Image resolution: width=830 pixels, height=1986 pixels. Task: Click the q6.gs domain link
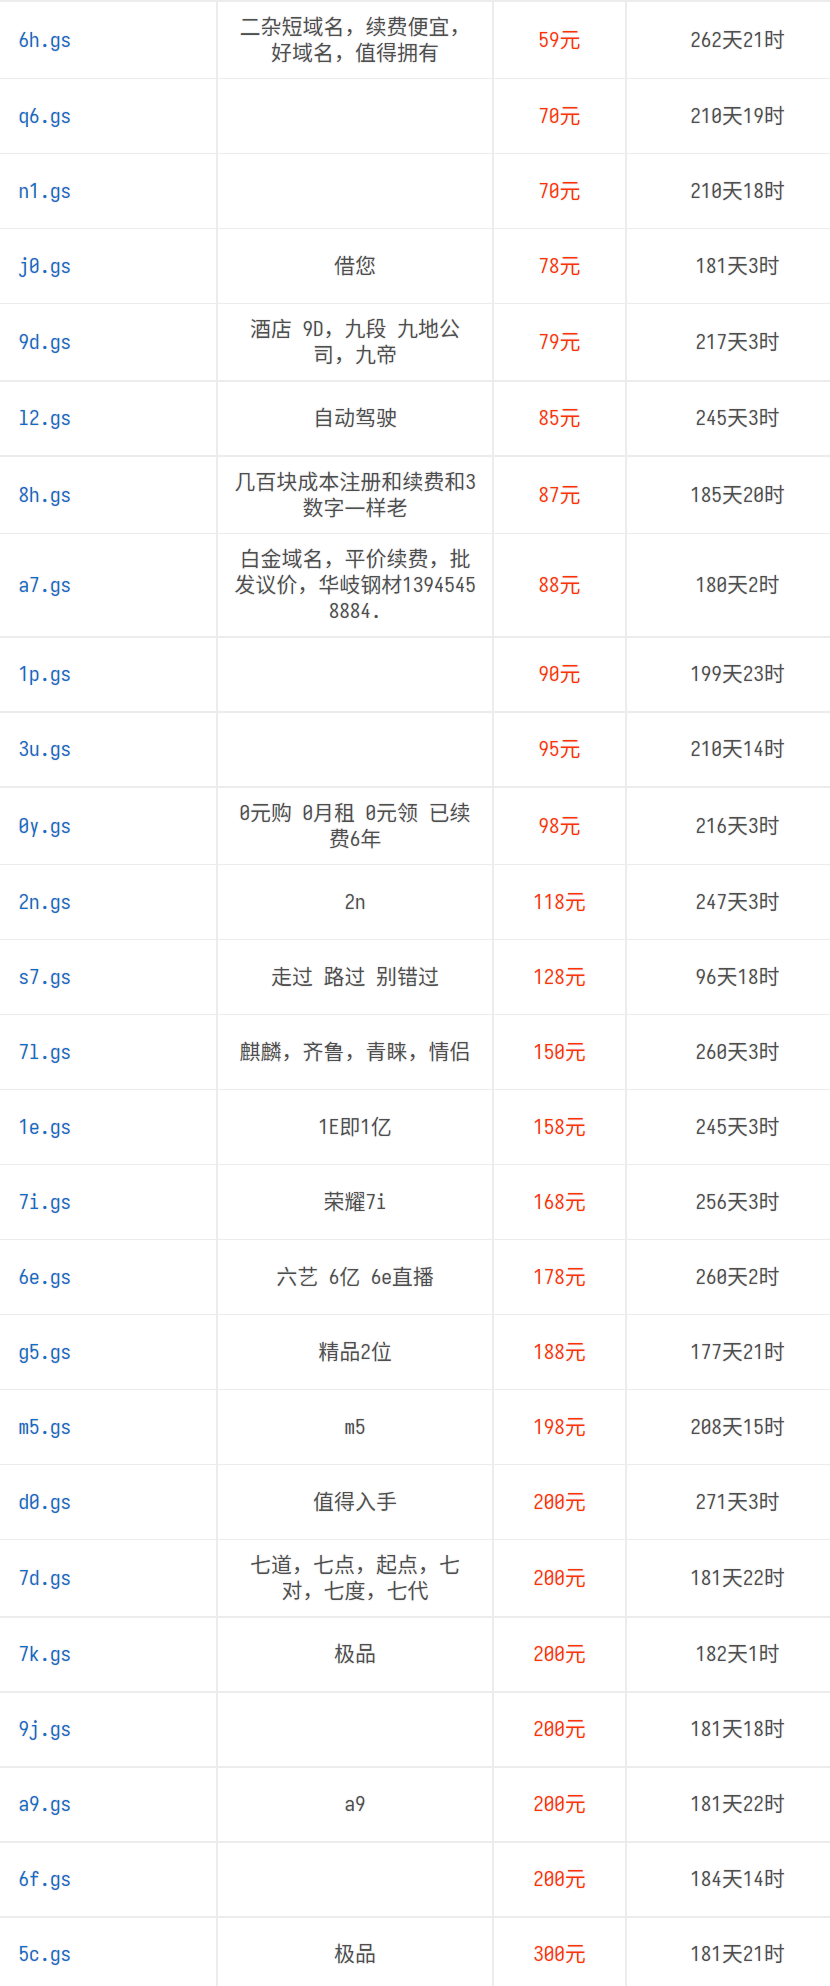(x=45, y=116)
